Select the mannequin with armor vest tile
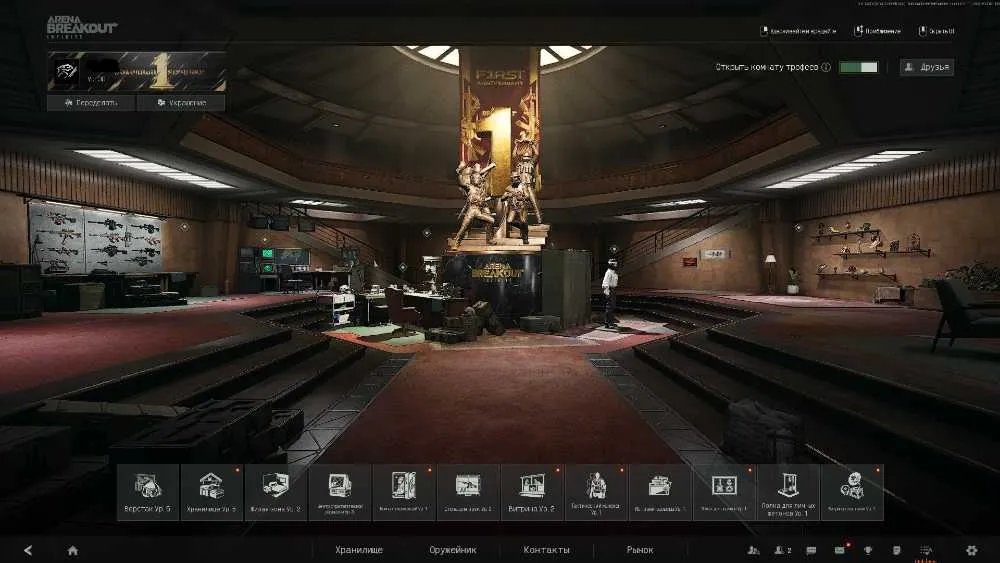 coord(596,492)
